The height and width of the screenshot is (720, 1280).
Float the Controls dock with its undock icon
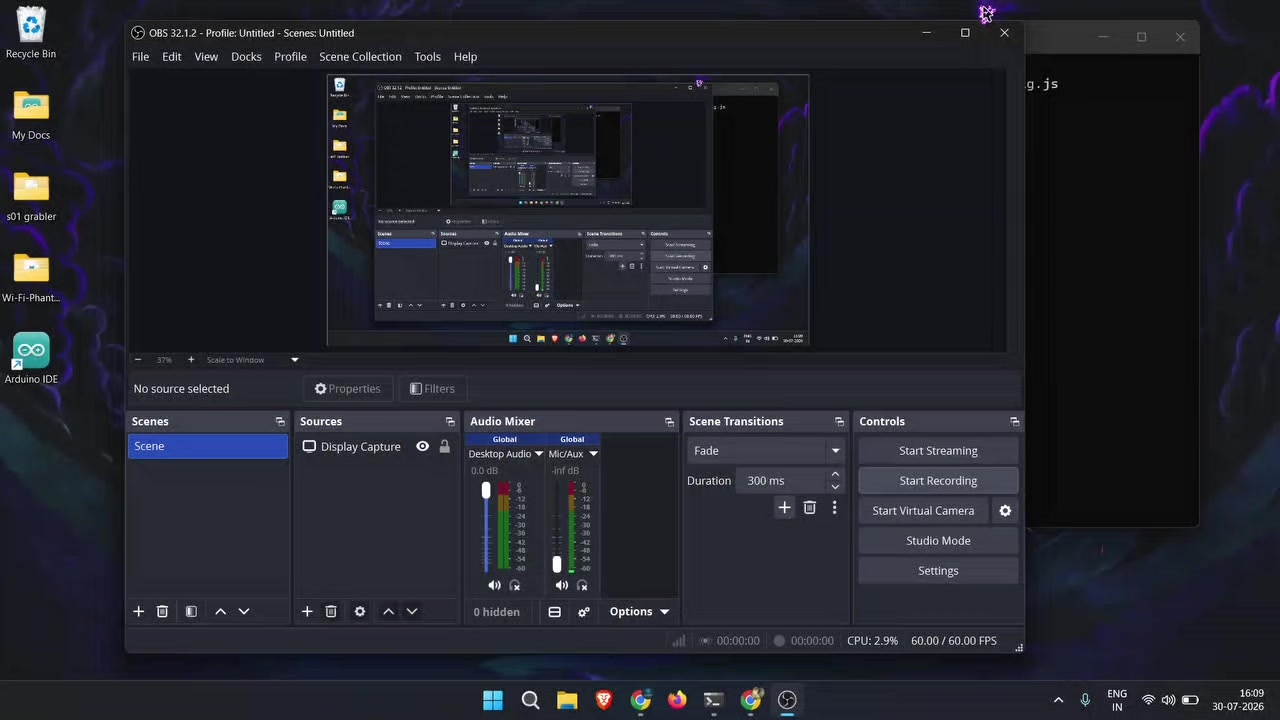coord(1015,422)
